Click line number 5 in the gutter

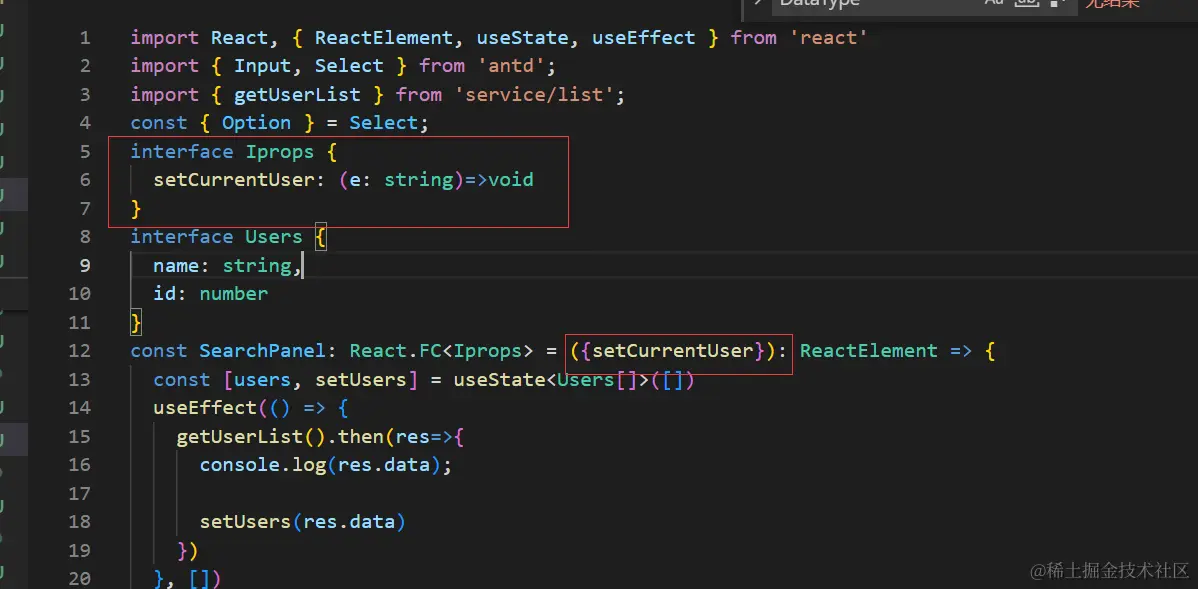(84, 151)
